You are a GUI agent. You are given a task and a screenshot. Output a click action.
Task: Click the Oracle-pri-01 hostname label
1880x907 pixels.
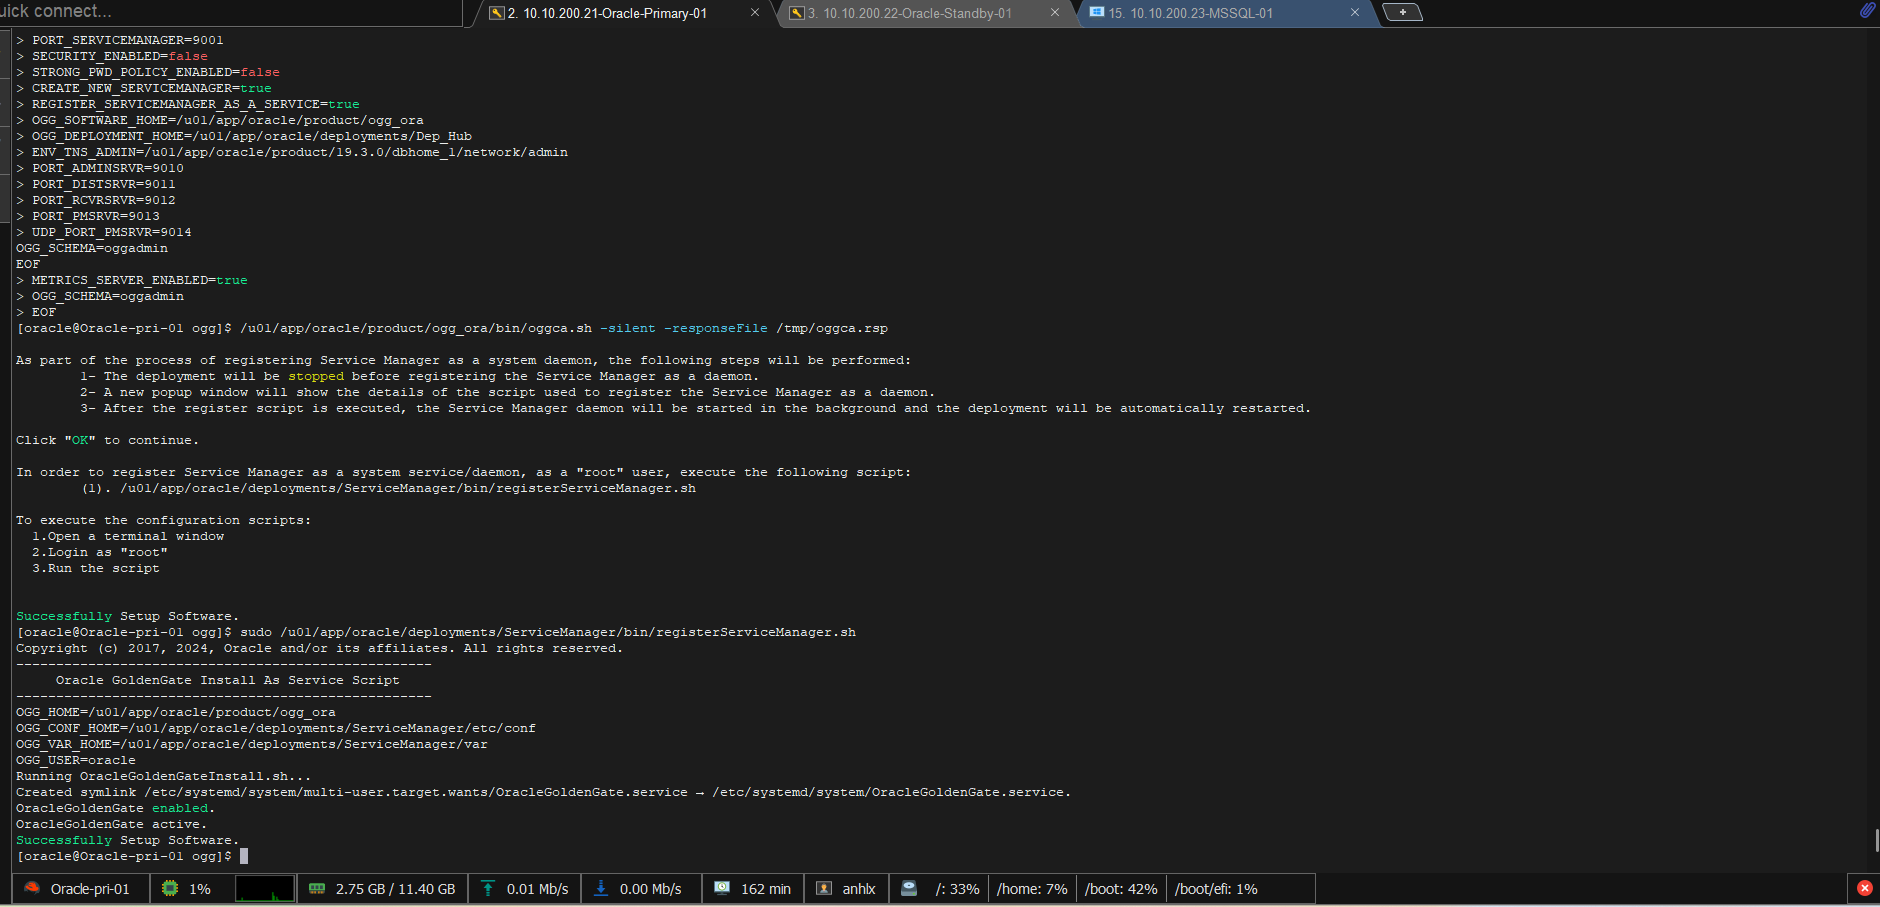(90, 889)
